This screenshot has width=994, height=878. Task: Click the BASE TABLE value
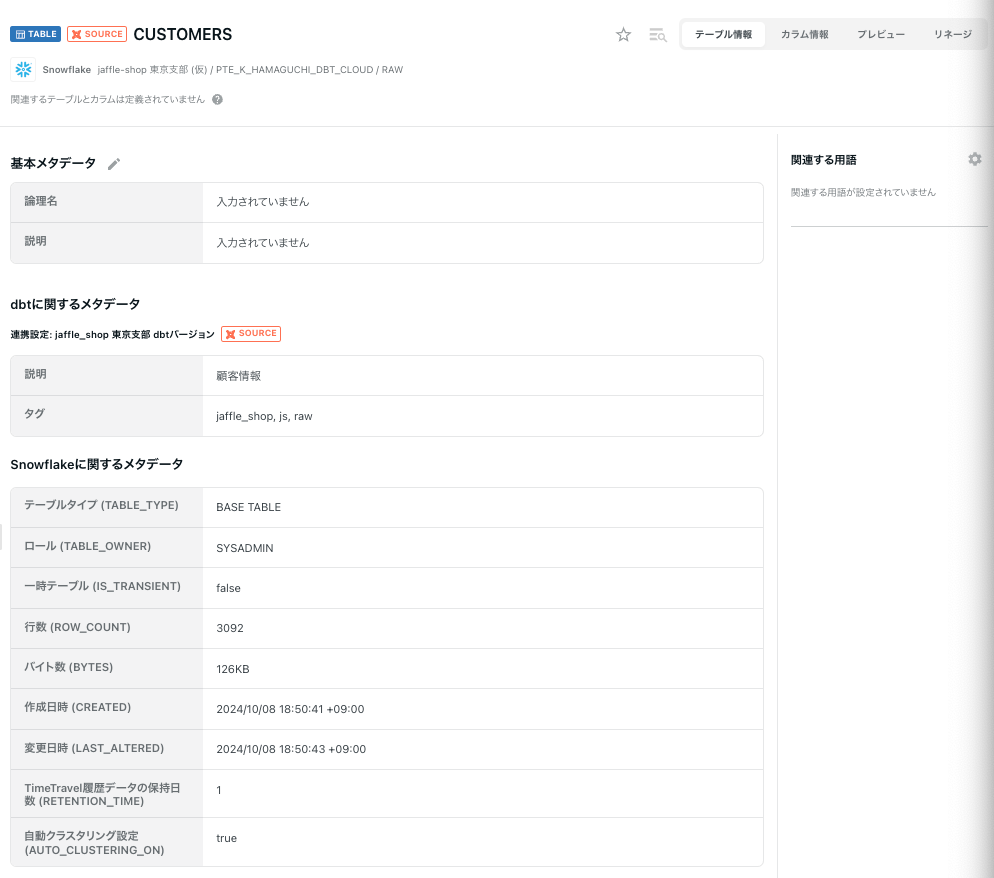[x=248, y=507]
